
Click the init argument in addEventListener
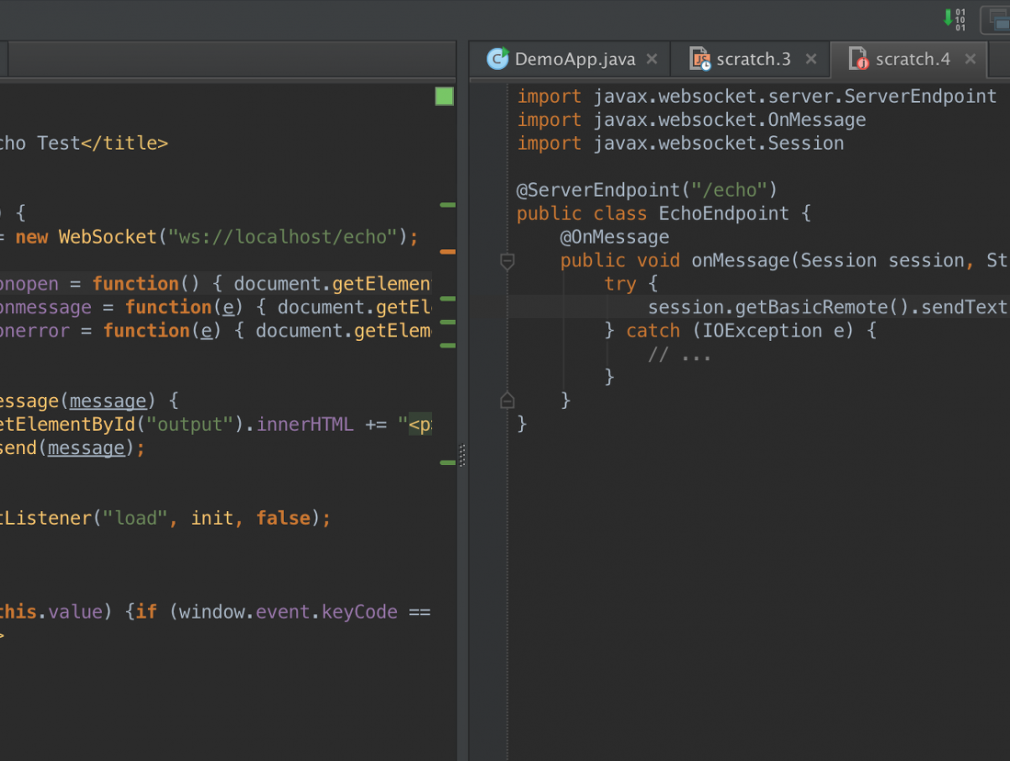tap(212, 518)
